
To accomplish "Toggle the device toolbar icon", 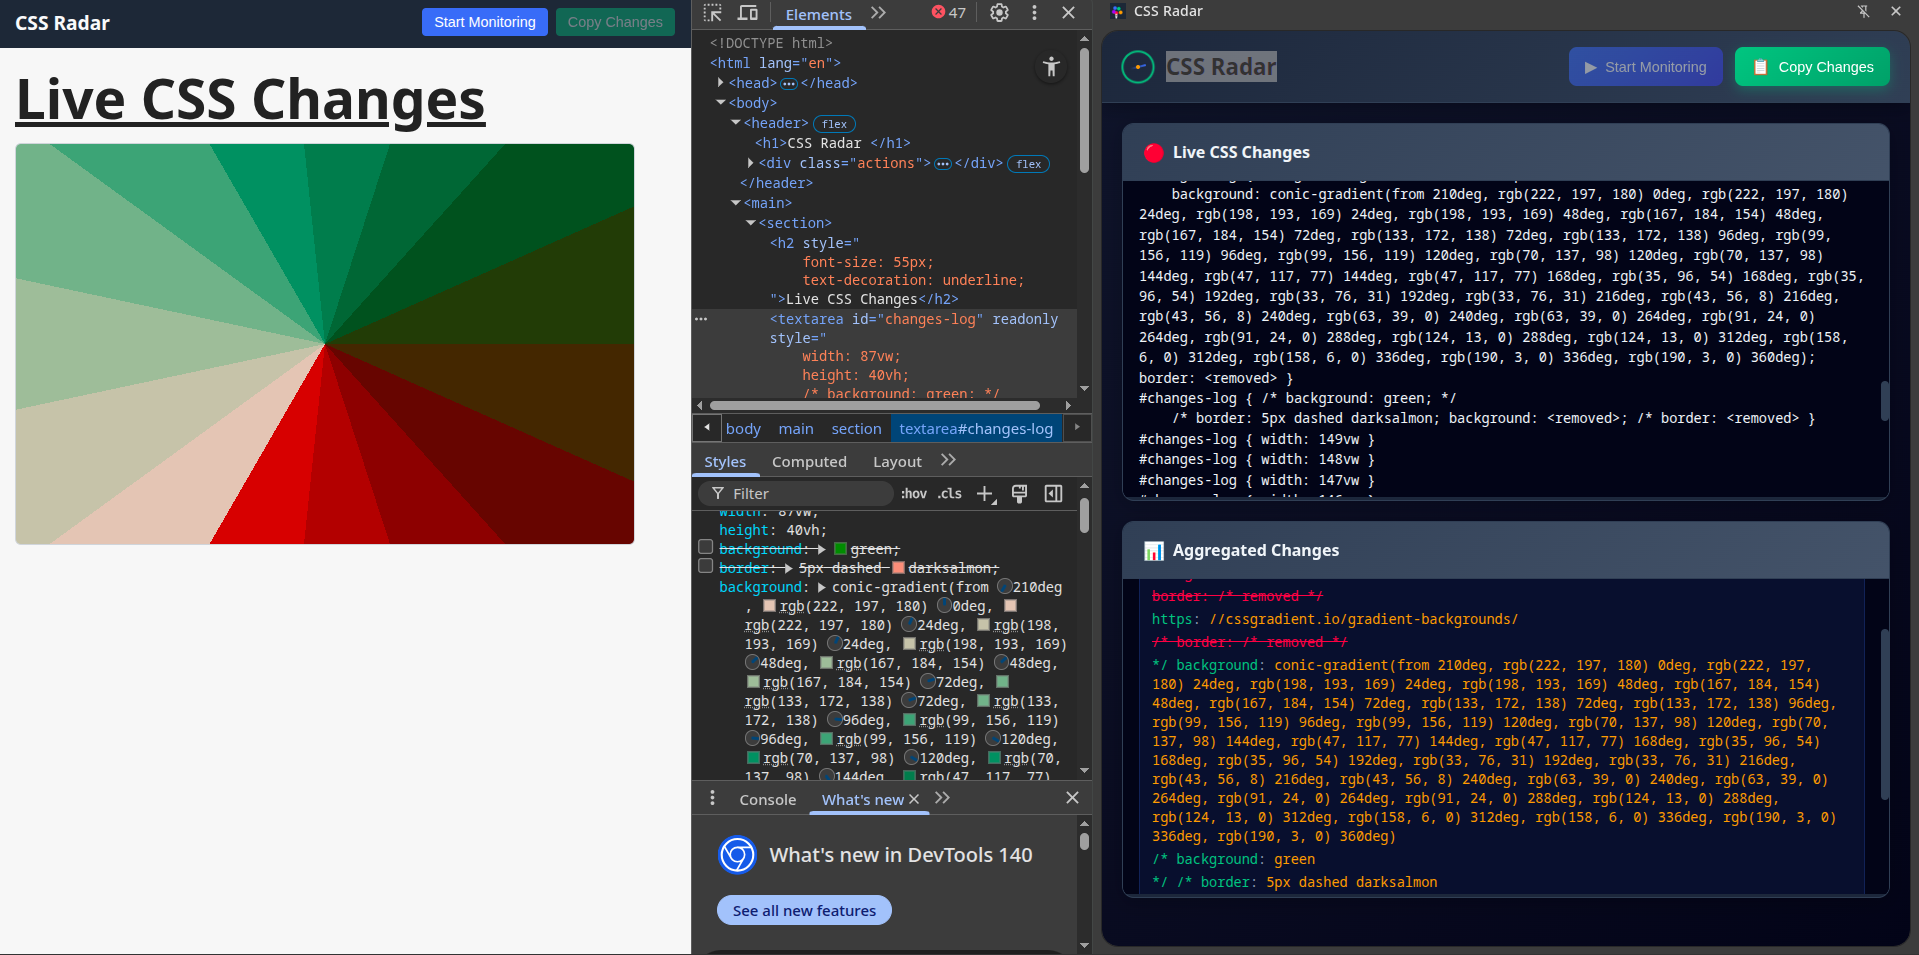I will pyautogui.click(x=748, y=13).
